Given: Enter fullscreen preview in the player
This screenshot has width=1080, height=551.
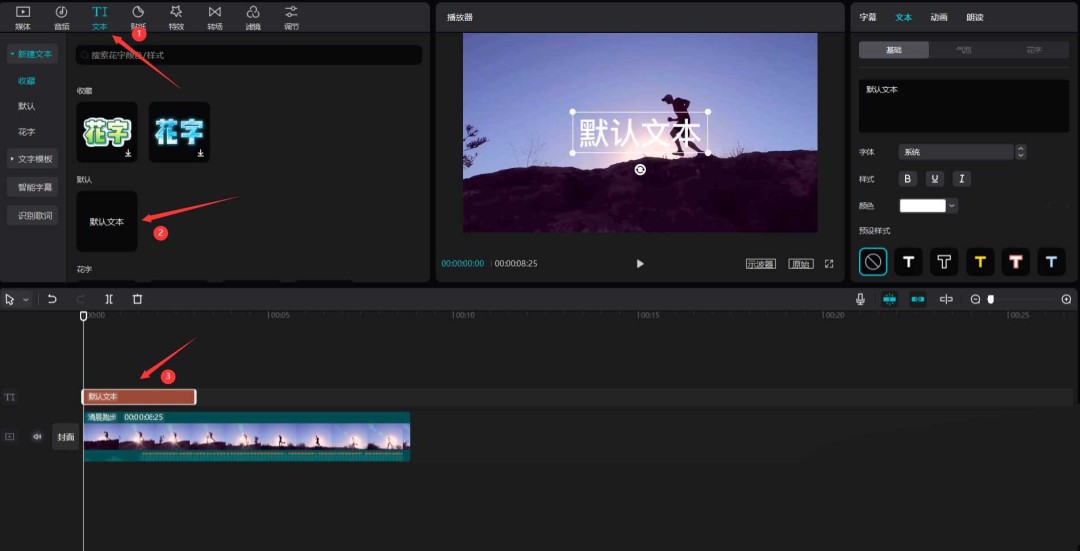Looking at the screenshot, I should (x=828, y=264).
